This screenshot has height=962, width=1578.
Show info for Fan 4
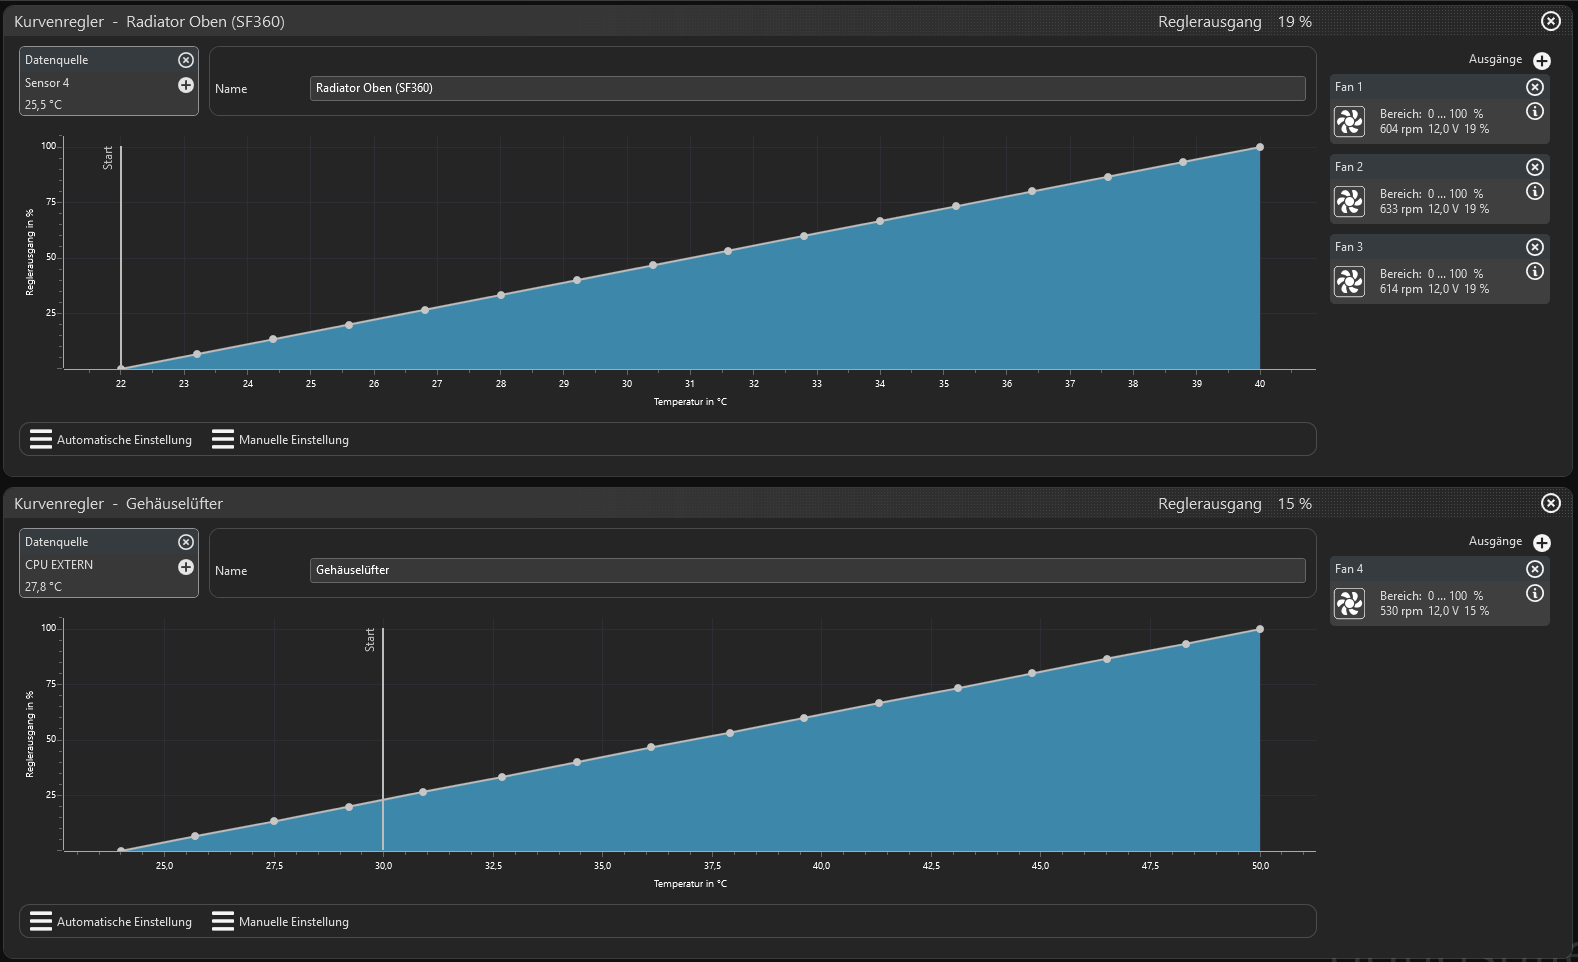tap(1535, 593)
